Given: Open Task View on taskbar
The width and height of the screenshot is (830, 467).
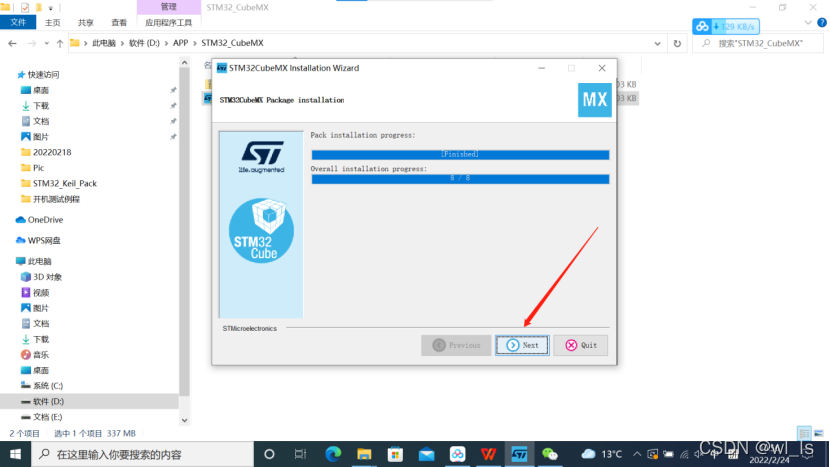Looking at the screenshot, I should pos(300,454).
